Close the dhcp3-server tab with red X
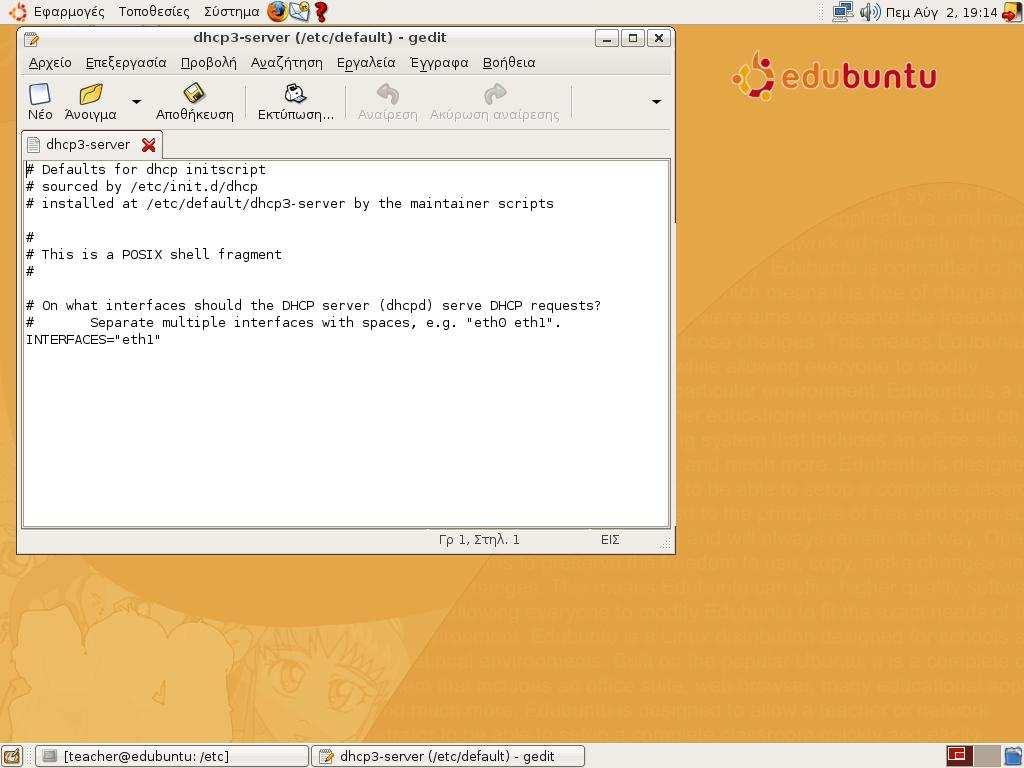 [148, 145]
